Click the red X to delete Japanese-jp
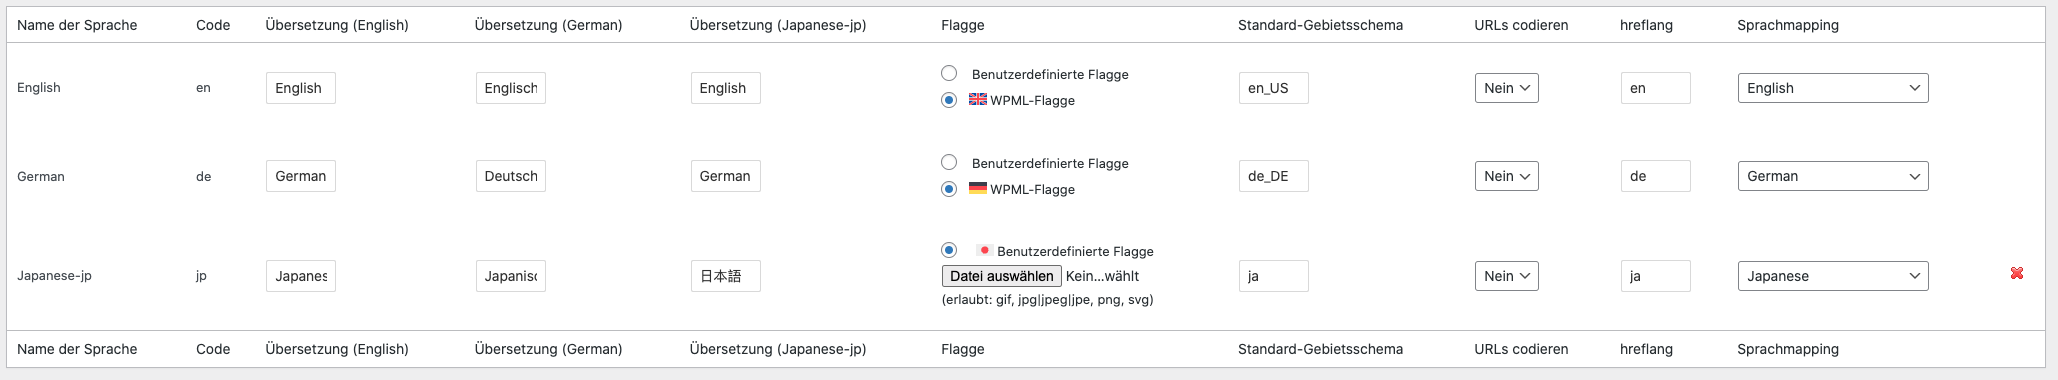 [2017, 273]
